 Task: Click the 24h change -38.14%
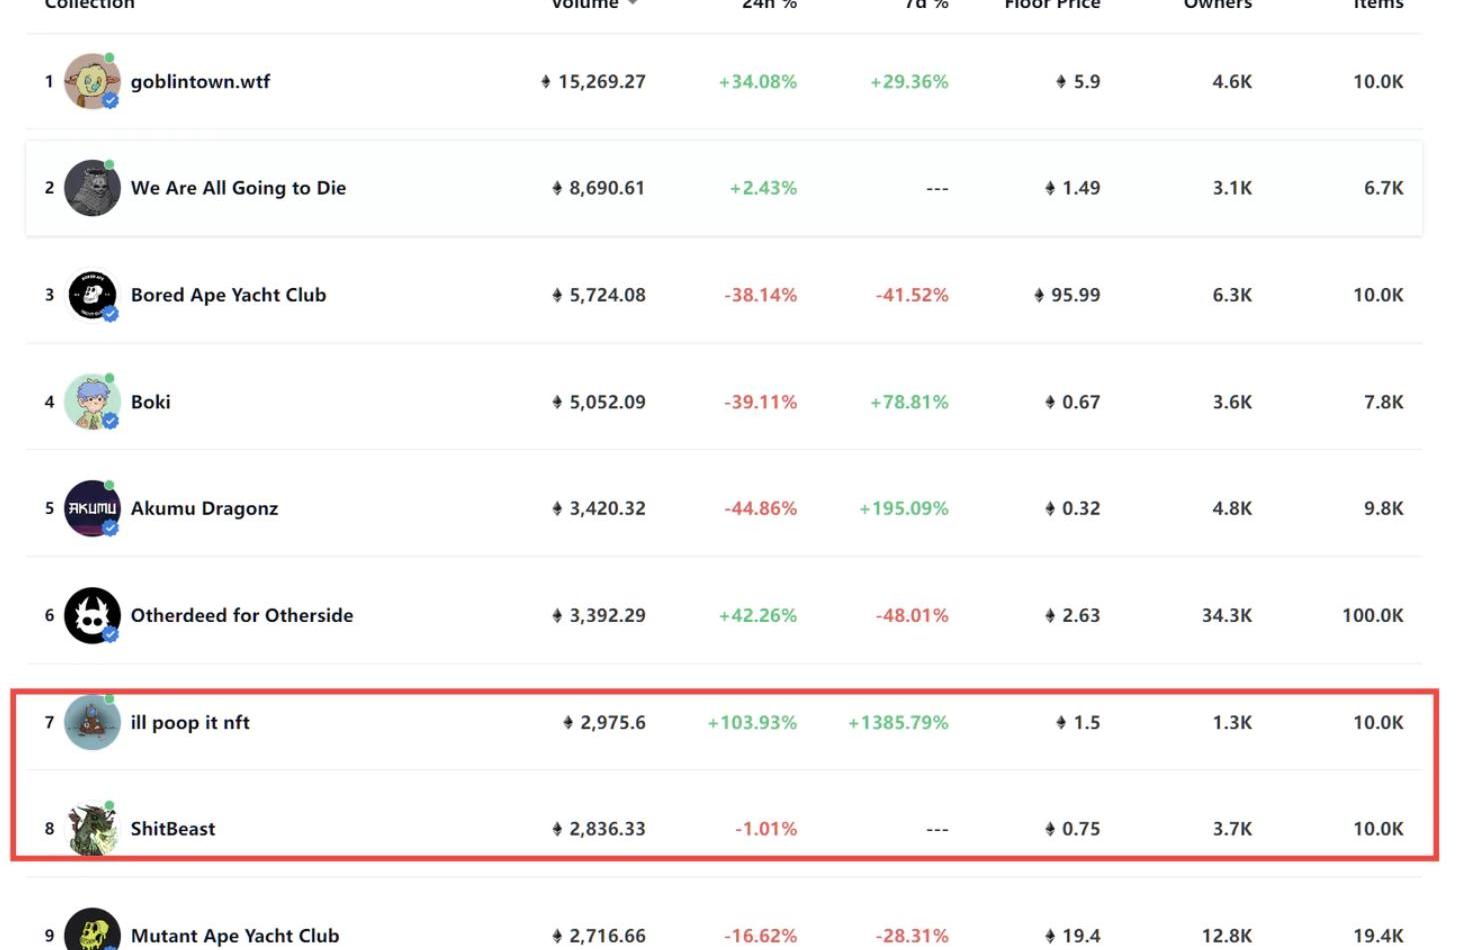point(761,295)
